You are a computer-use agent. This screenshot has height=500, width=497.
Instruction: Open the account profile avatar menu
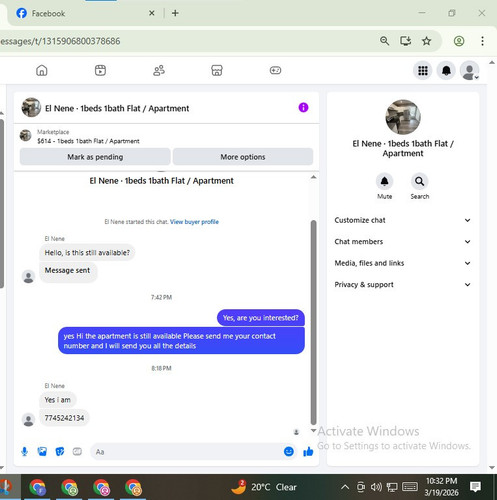[470, 71]
